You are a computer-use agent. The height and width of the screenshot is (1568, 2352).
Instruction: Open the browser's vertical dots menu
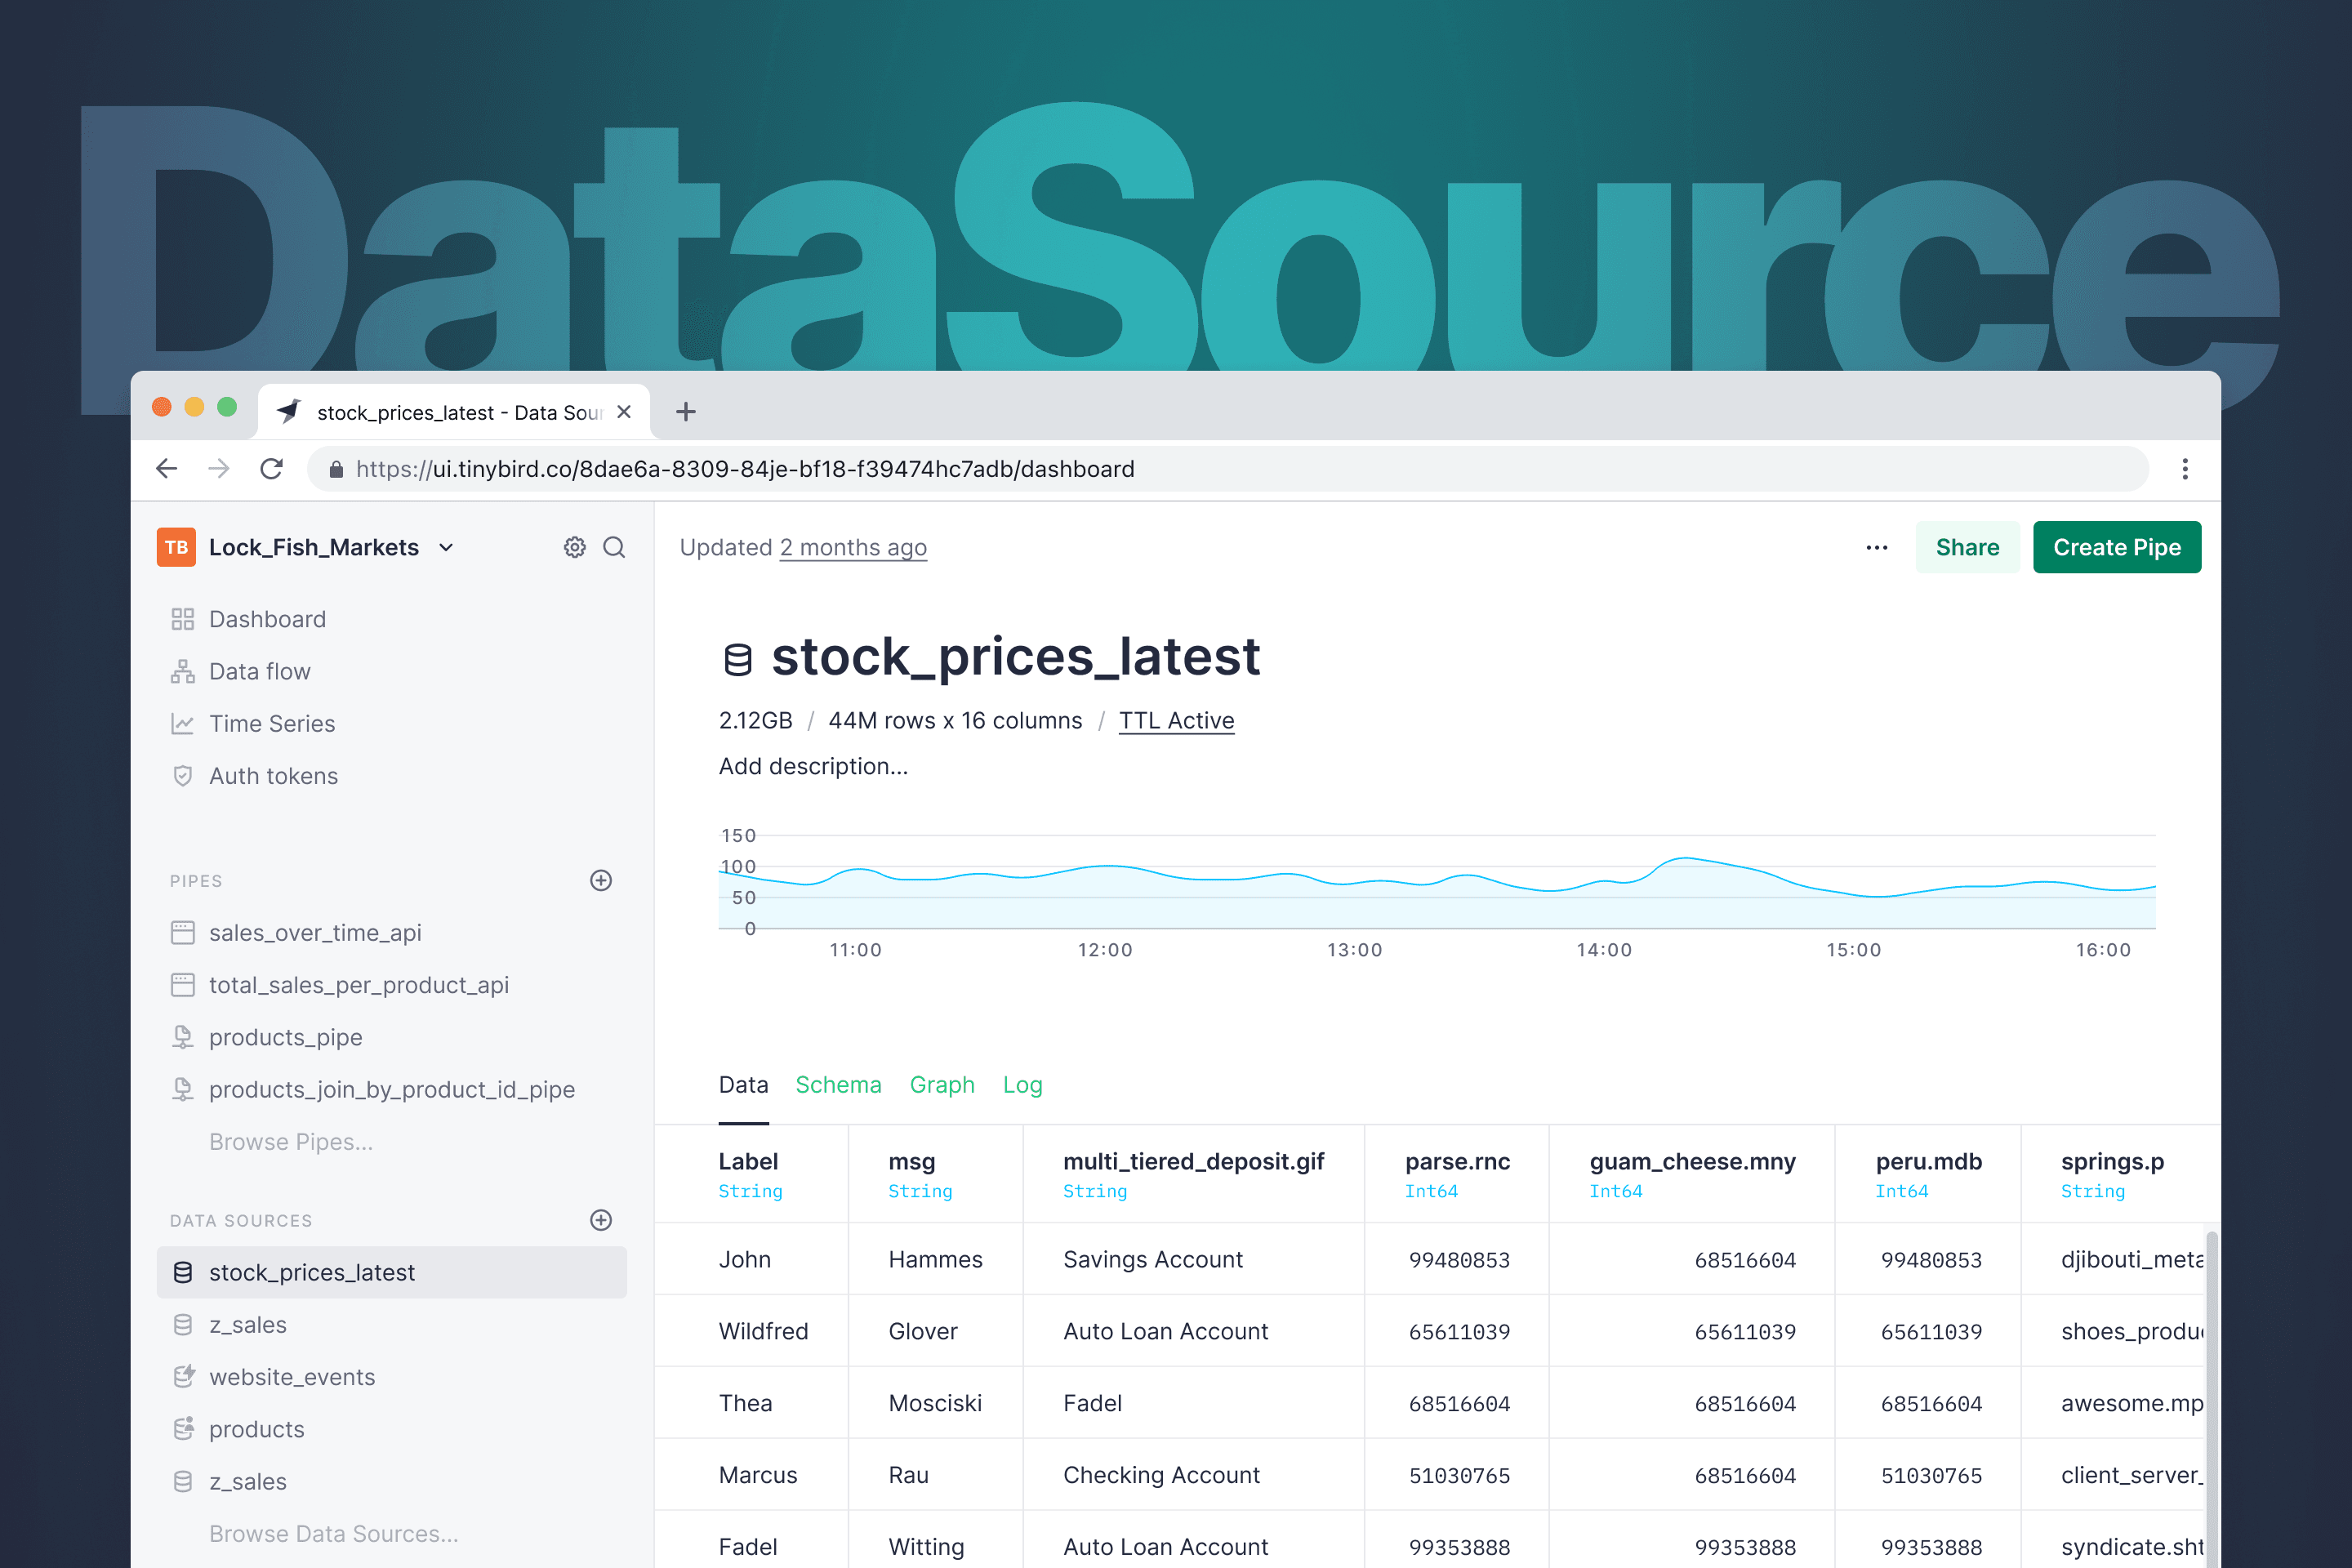click(x=2185, y=469)
